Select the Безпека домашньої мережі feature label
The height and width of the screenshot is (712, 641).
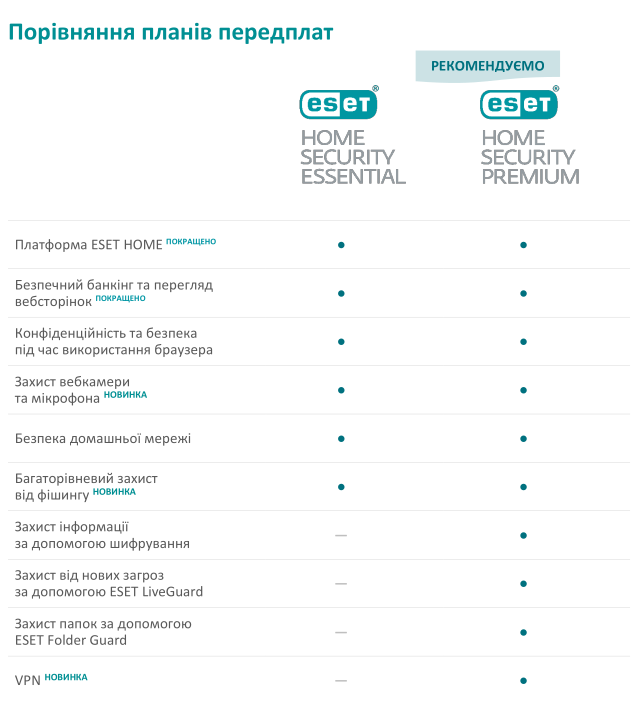point(103,439)
